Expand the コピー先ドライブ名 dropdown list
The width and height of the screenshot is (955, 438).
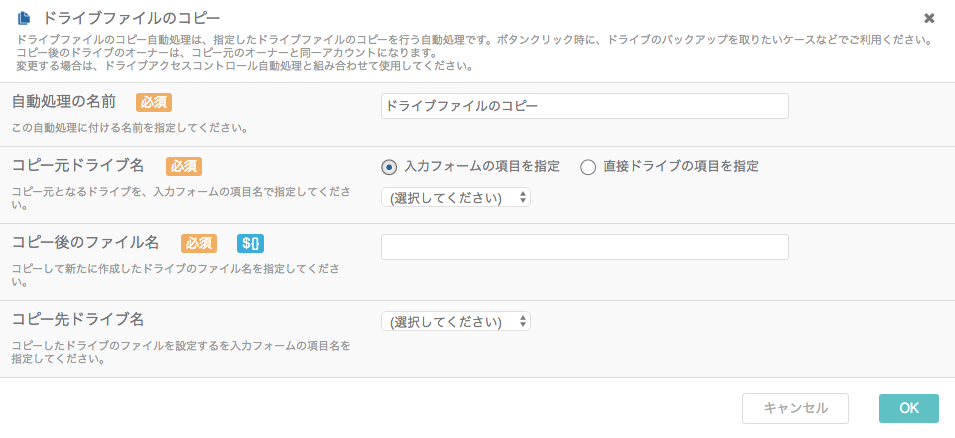(456, 321)
